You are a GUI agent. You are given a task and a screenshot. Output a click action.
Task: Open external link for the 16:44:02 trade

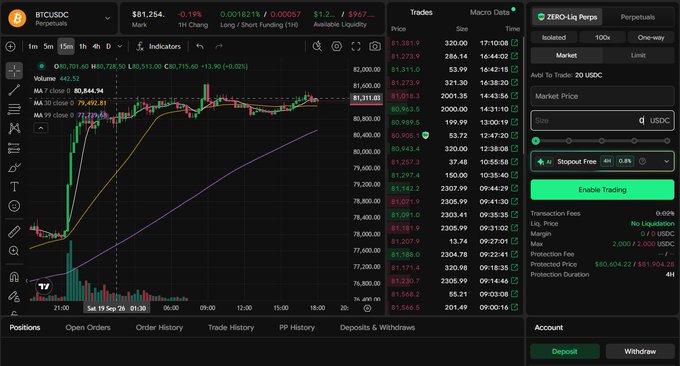click(514, 56)
